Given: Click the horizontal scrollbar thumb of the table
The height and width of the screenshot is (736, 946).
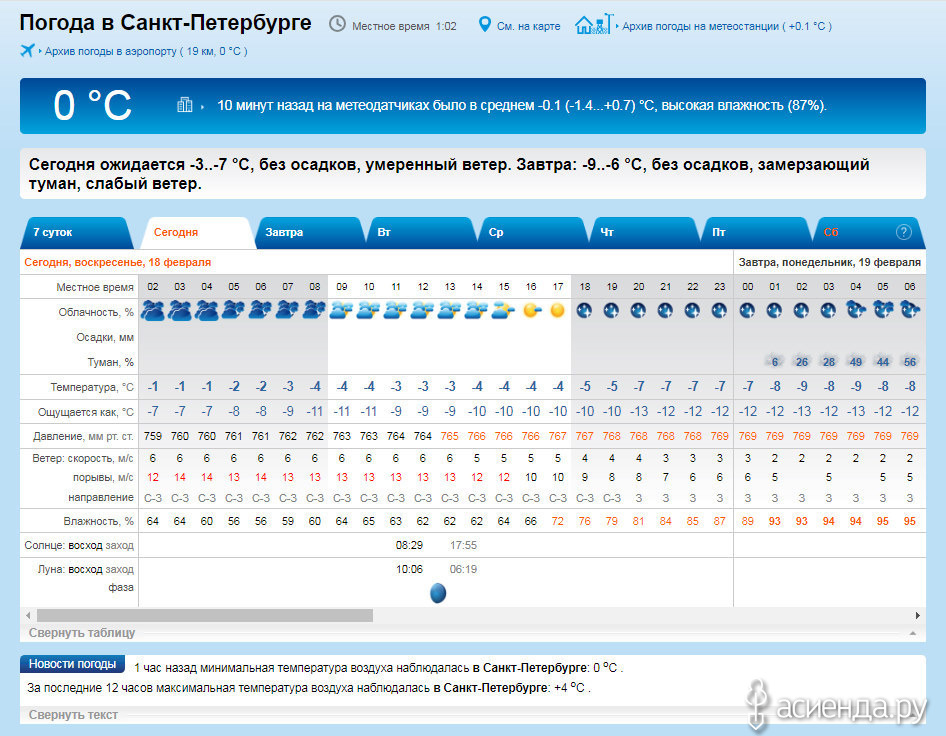Looking at the screenshot, I should pos(205,615).
